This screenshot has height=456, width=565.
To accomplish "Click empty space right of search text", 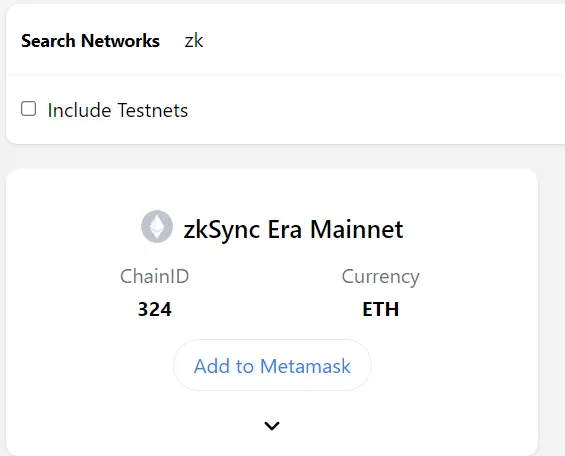I will pos(378,40).
